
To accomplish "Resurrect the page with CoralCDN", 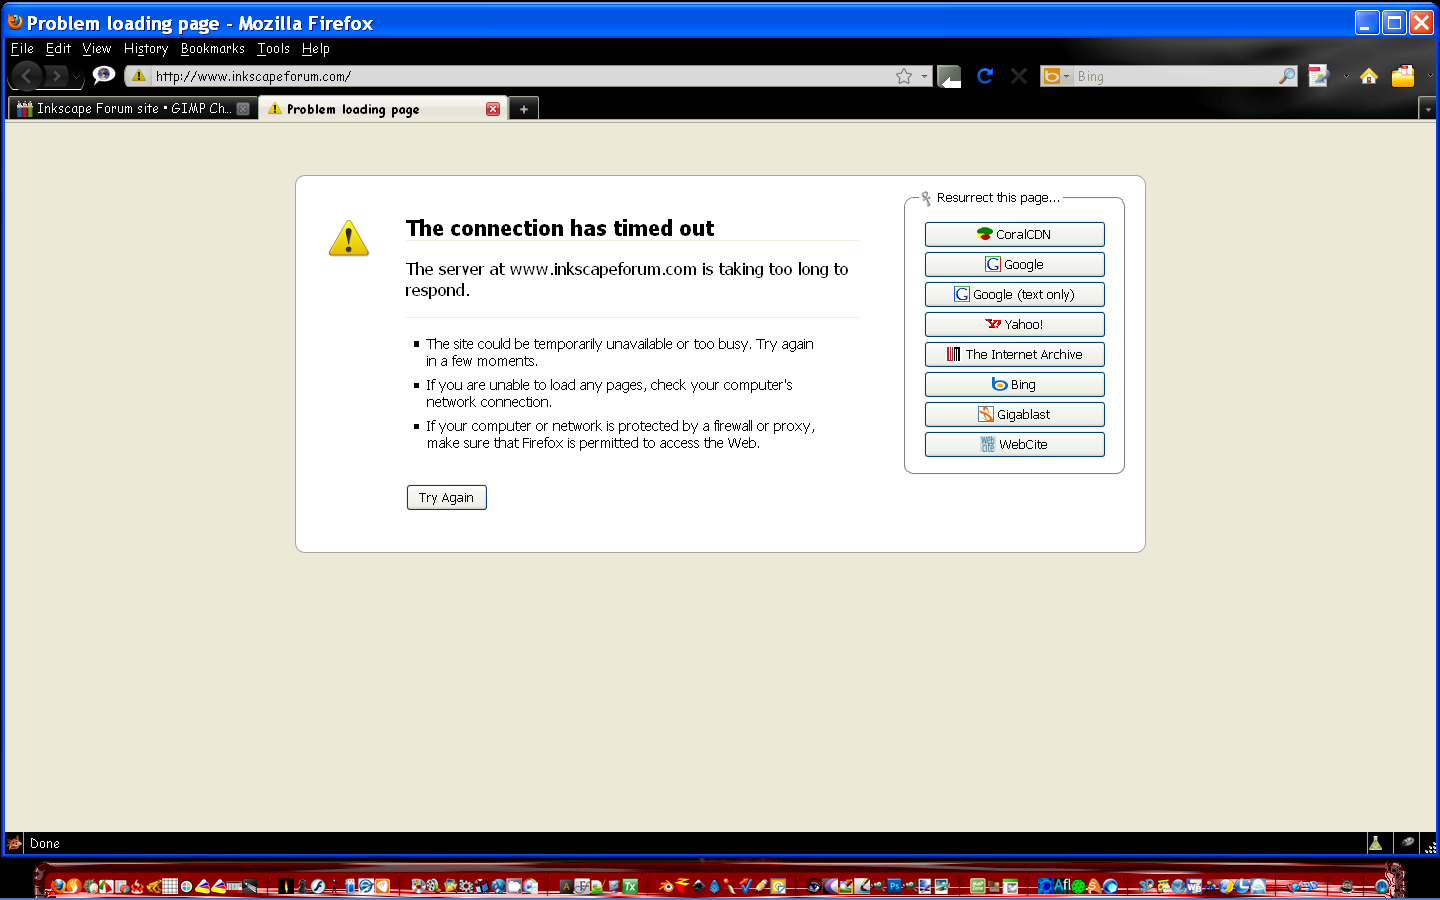I will pos(1014,234).
